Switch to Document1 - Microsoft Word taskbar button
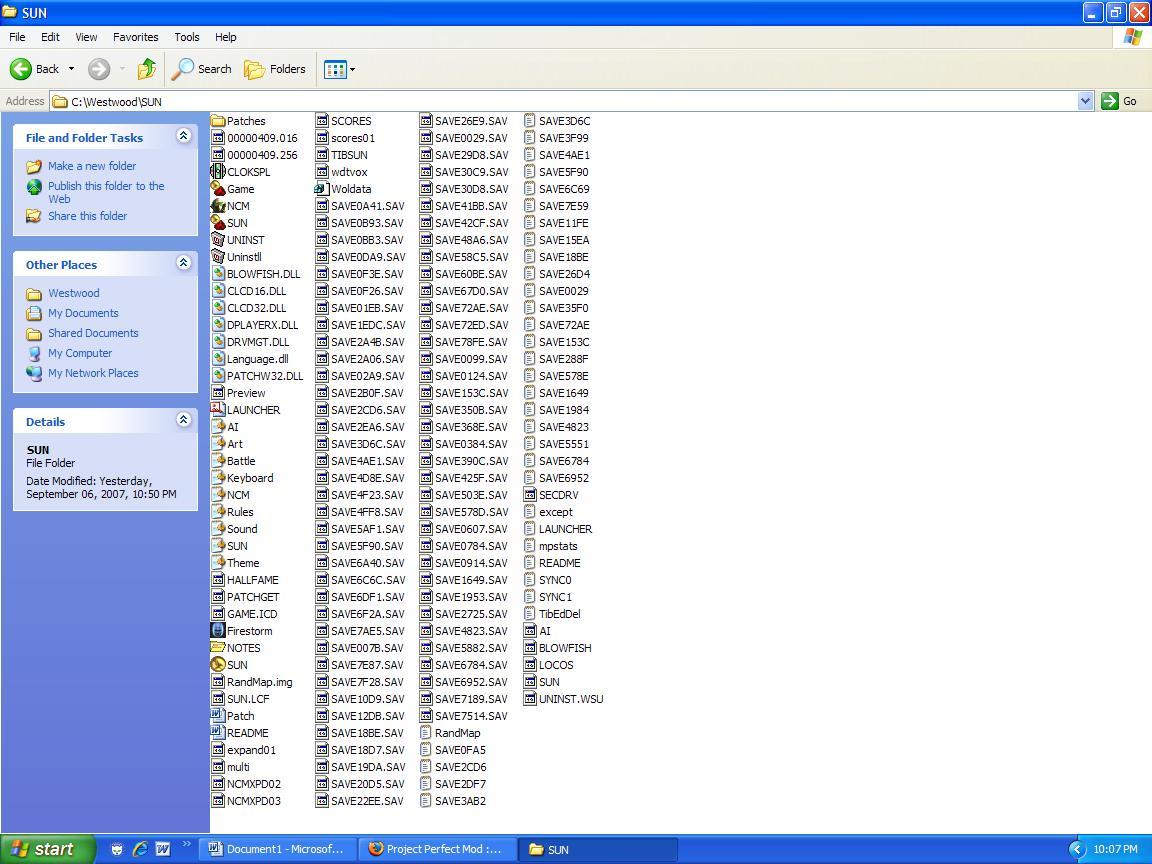Image resolution: width=1152 pixels, height=864 pixels. (278, 849)
